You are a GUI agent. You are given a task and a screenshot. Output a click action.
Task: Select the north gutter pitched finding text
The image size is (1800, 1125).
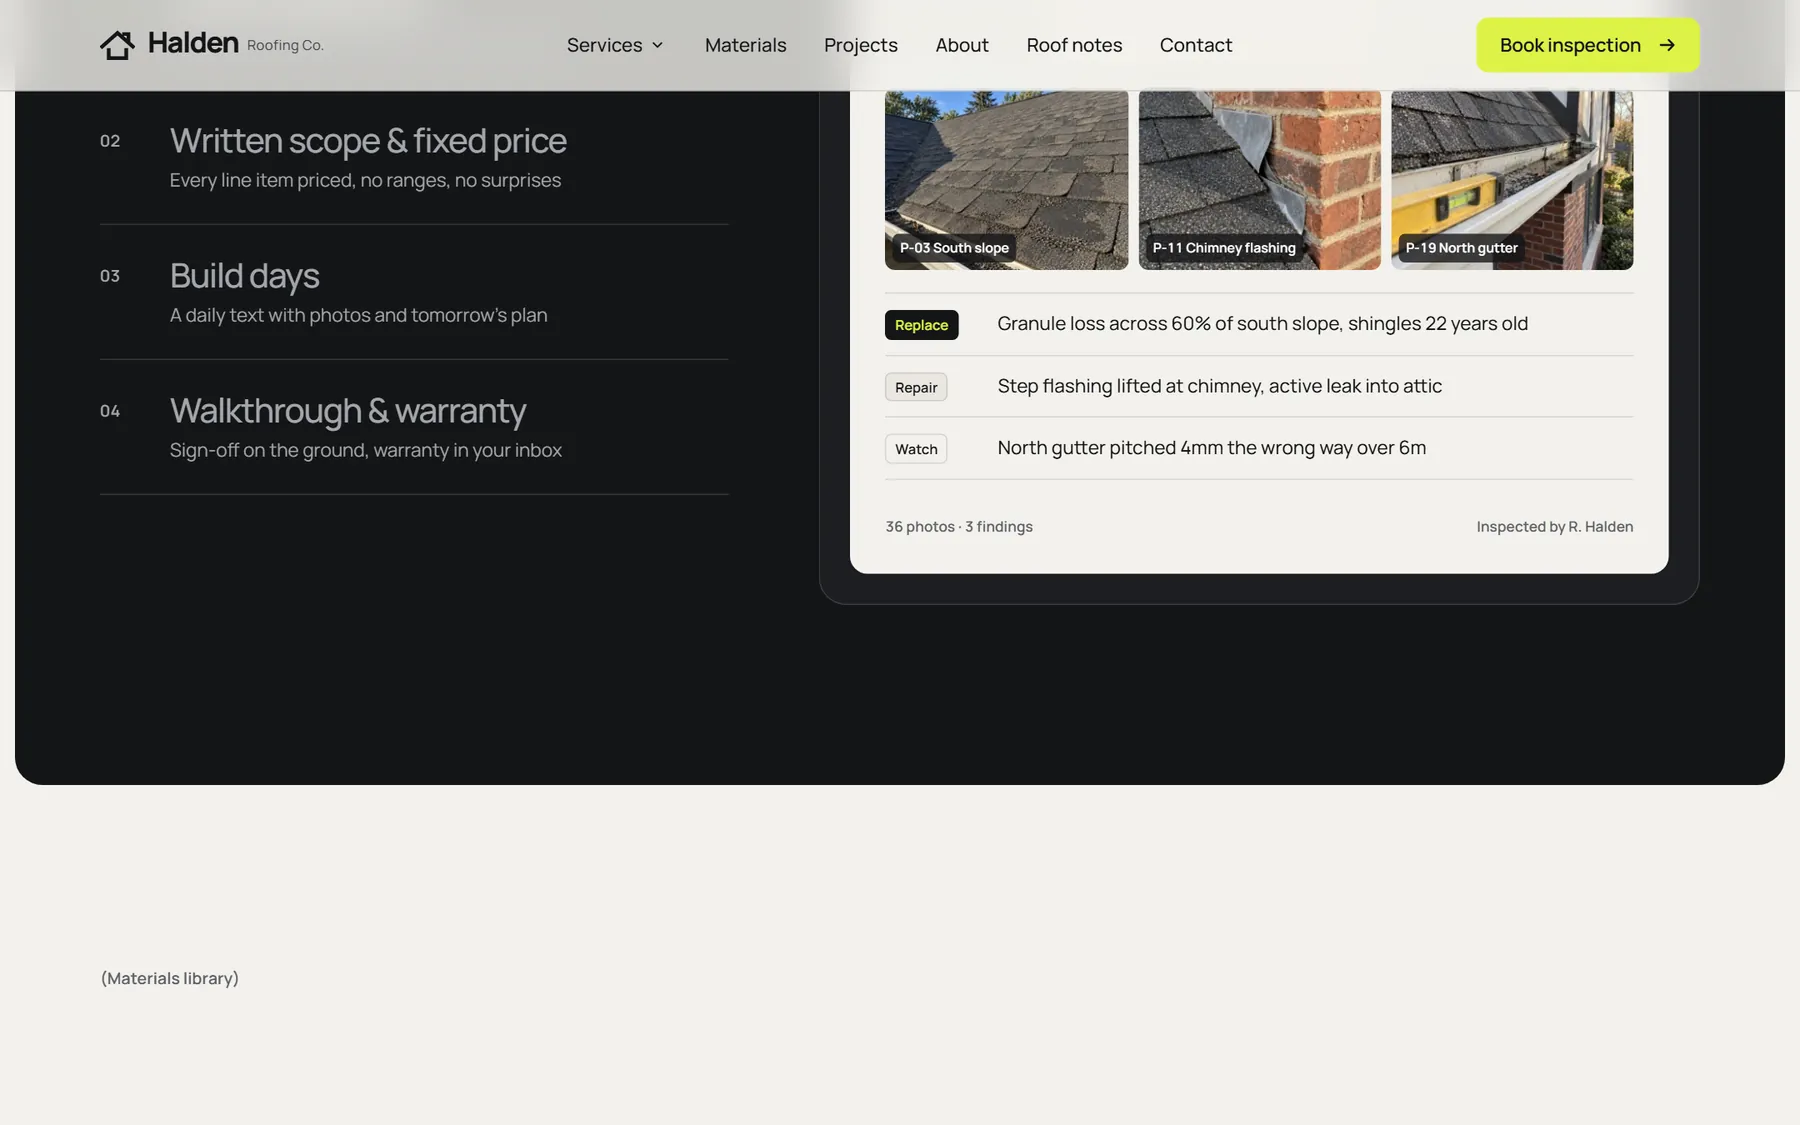tap(1211, 448)
